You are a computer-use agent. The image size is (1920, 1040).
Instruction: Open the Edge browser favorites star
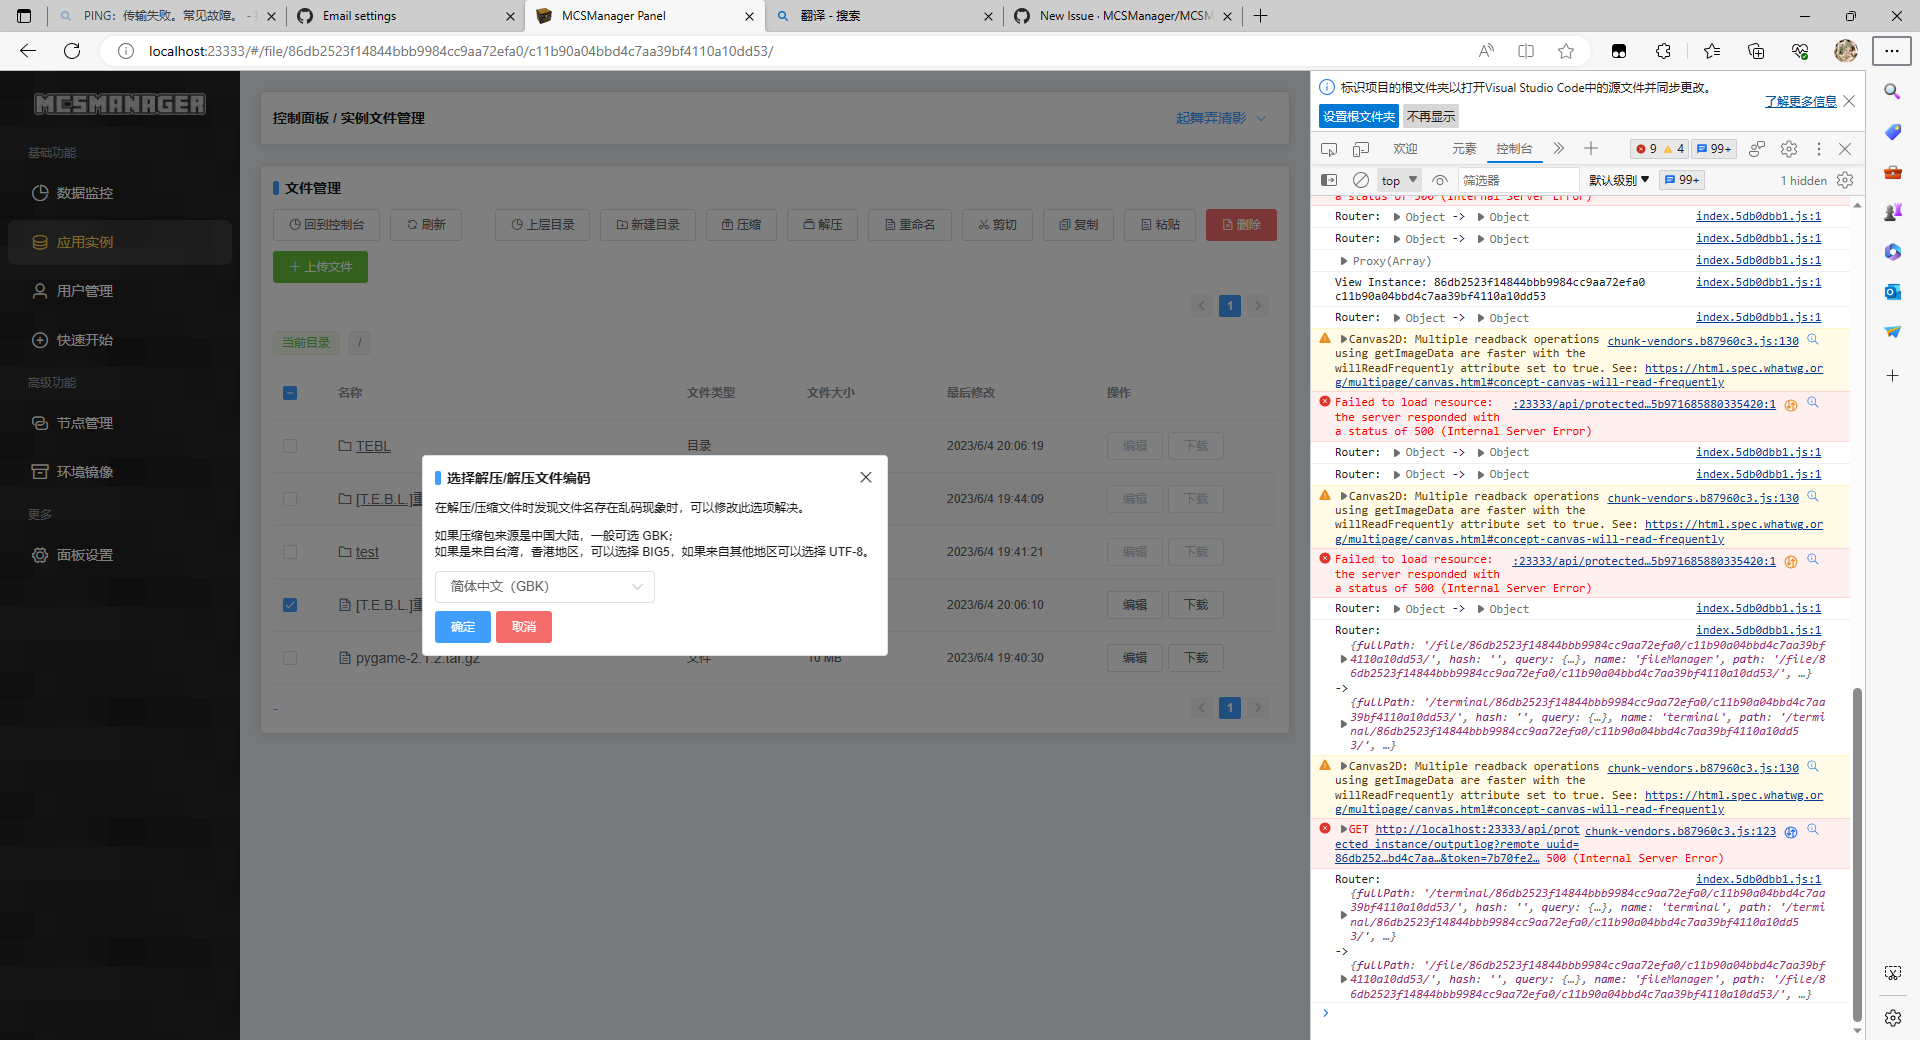pyautogui.click(x=1566, y=51)
